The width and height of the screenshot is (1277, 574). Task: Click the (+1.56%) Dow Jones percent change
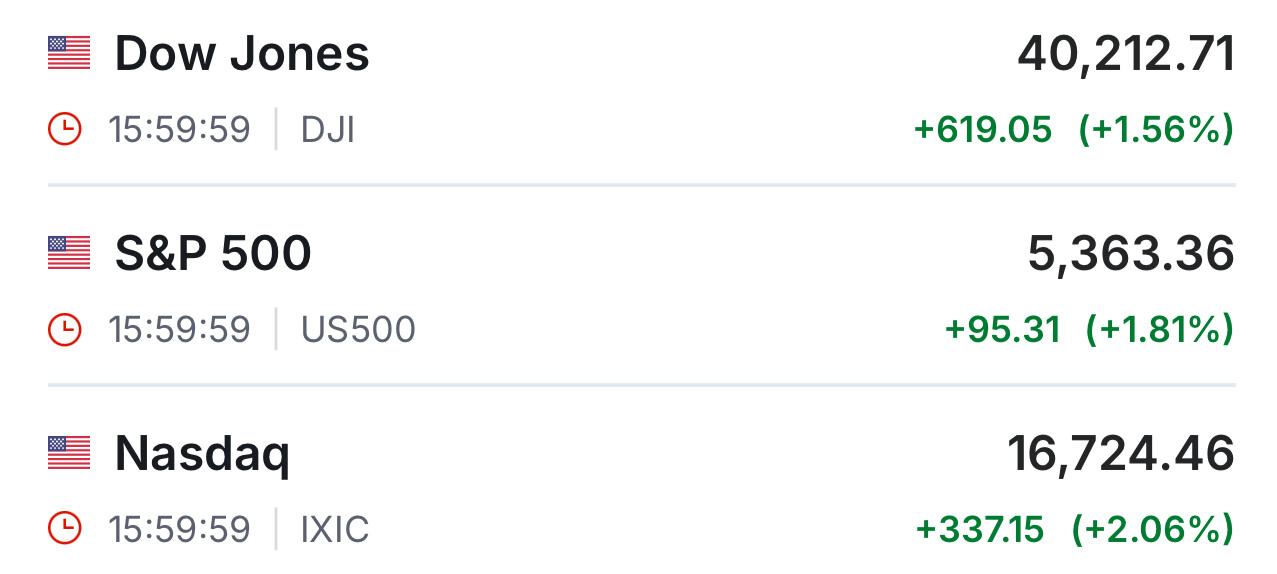1155,130
